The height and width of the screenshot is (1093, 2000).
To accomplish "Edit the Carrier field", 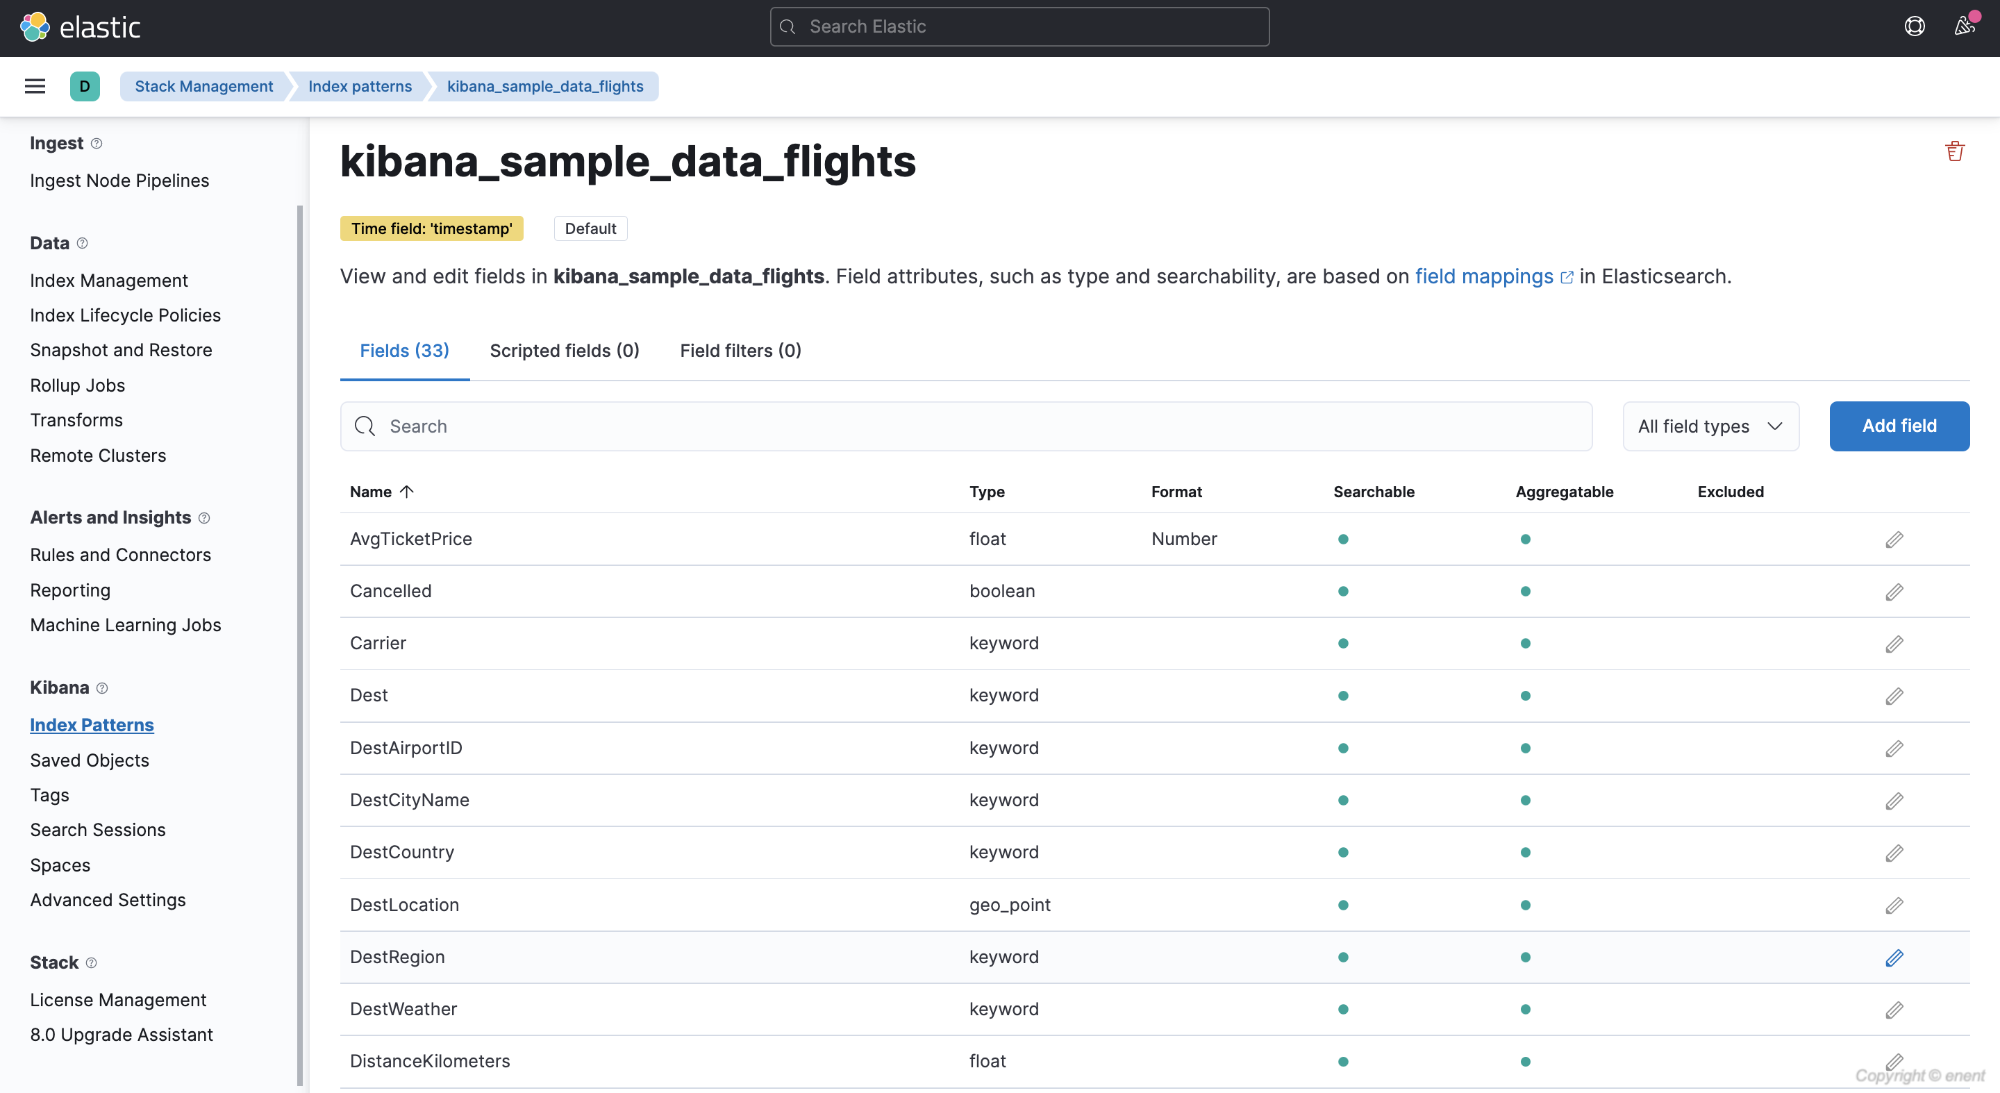I will click(x=1894, y=644).
